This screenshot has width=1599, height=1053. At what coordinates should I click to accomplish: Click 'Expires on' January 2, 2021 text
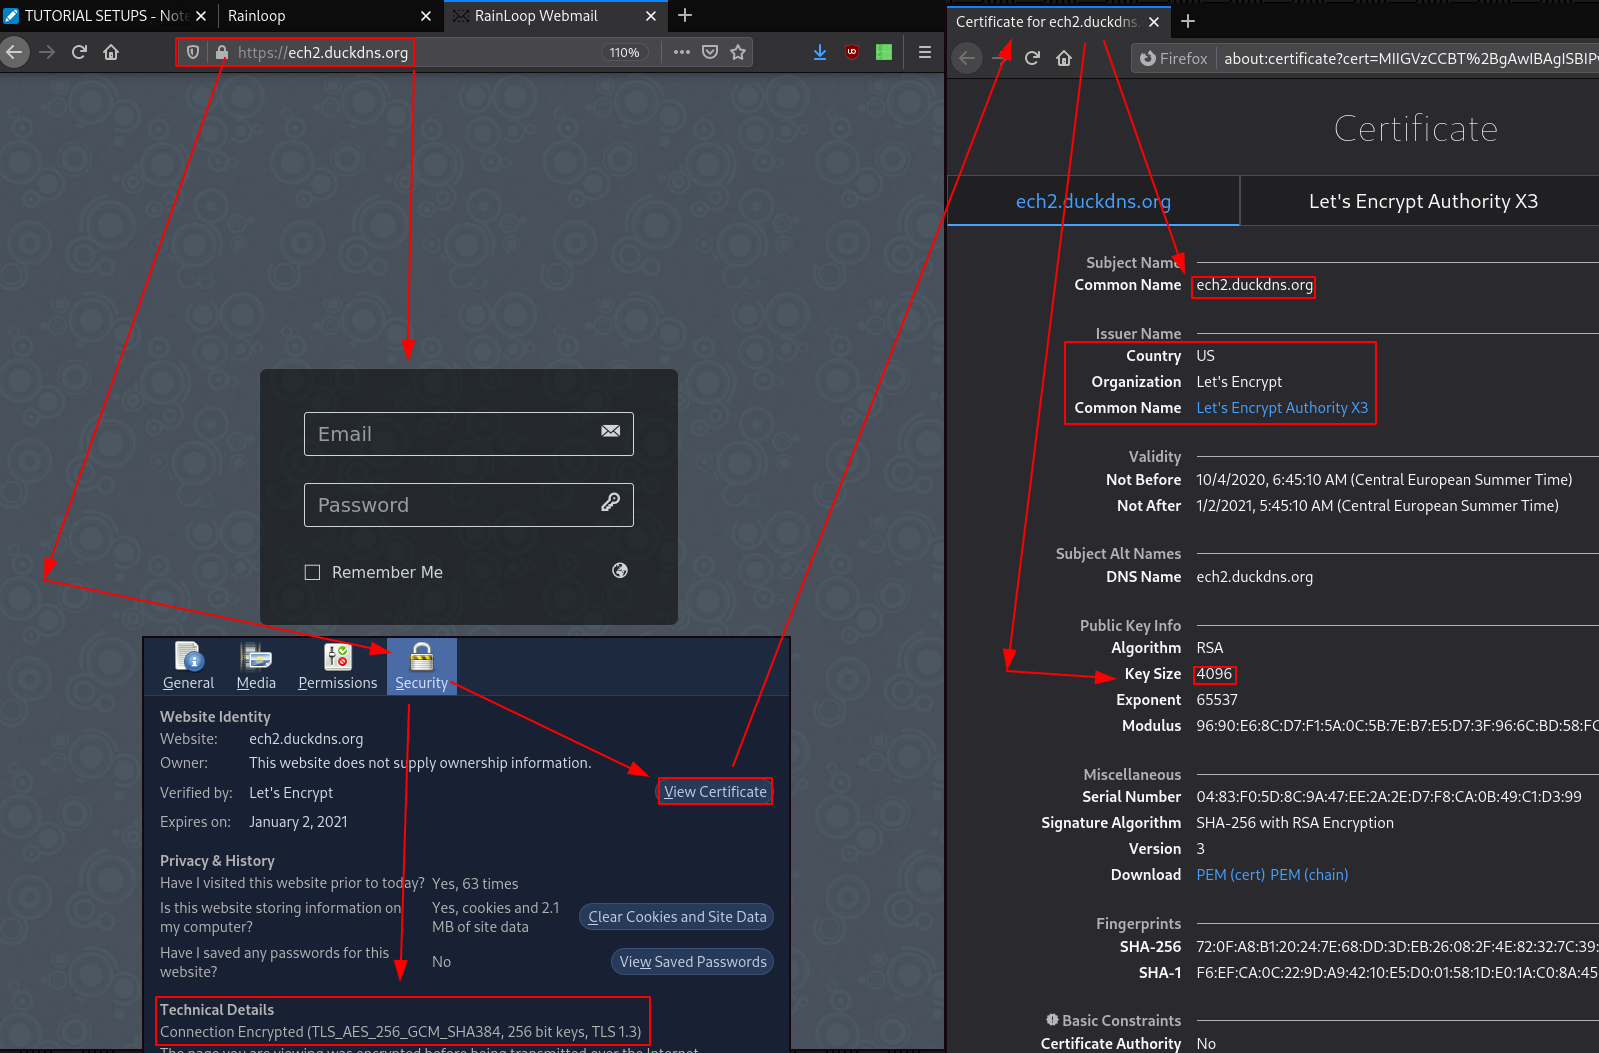pos(298,822)
